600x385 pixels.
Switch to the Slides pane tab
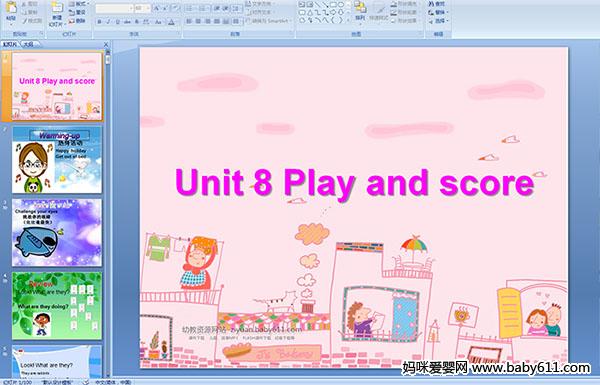(10, 44)
